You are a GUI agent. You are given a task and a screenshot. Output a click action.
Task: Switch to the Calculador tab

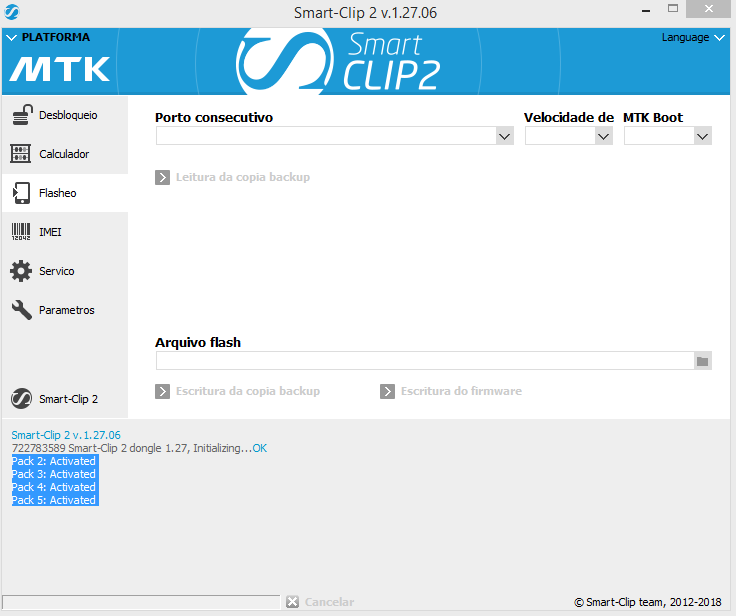65,154
